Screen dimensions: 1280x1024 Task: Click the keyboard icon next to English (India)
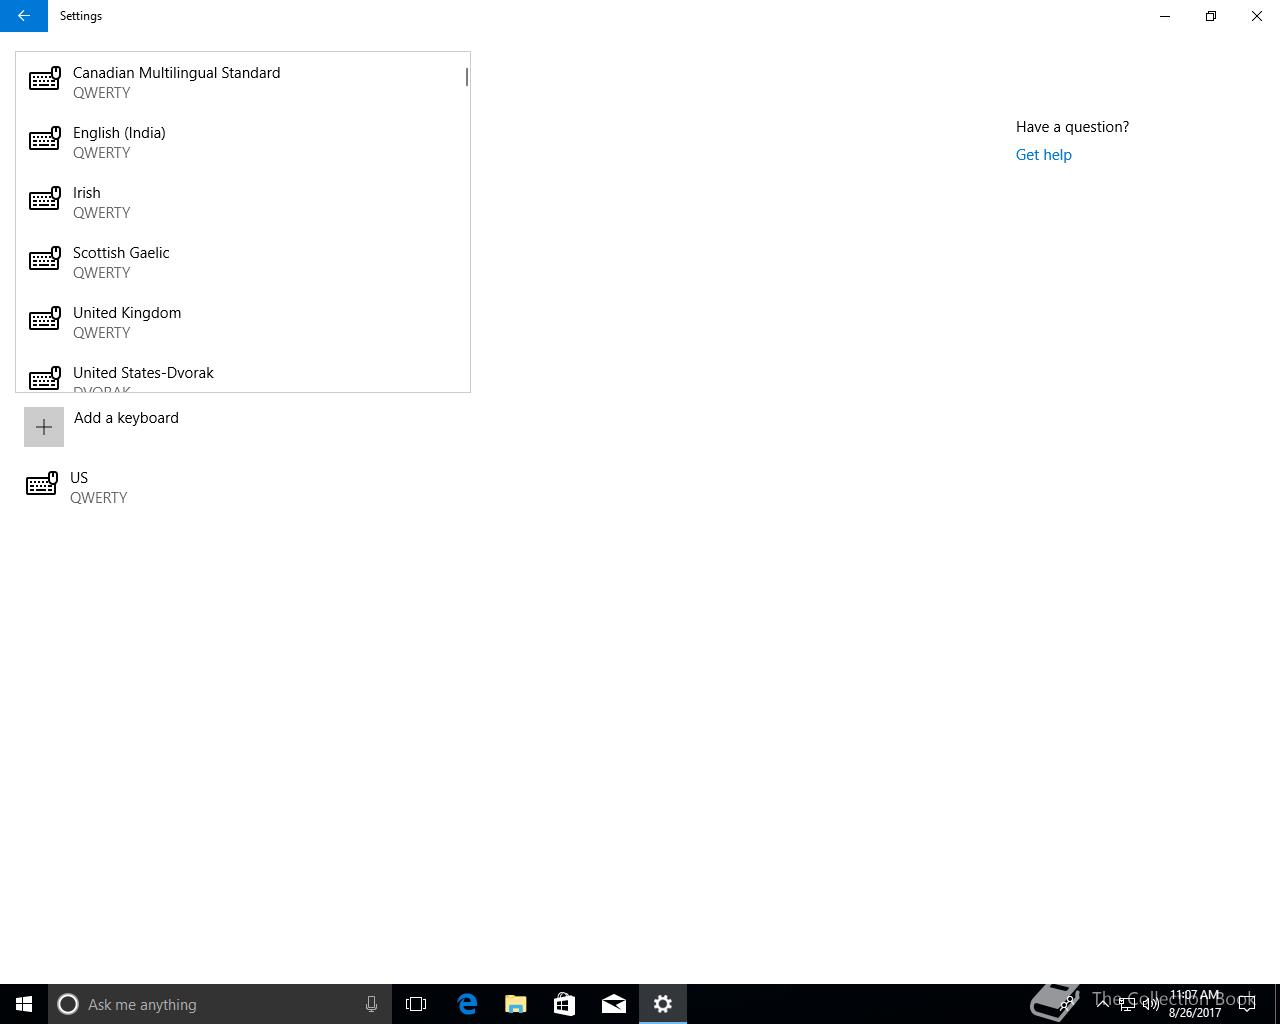[x=45, y=138]
